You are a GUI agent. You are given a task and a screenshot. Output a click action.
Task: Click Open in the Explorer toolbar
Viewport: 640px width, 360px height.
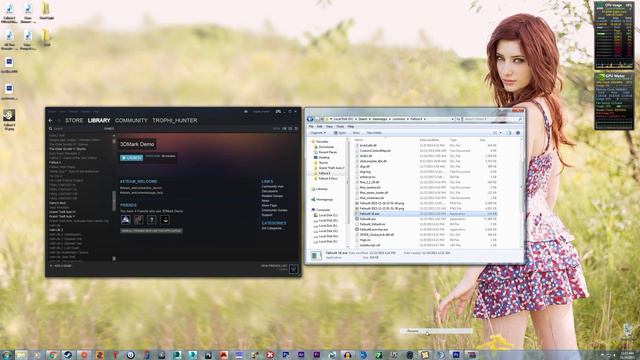point(340,133)
